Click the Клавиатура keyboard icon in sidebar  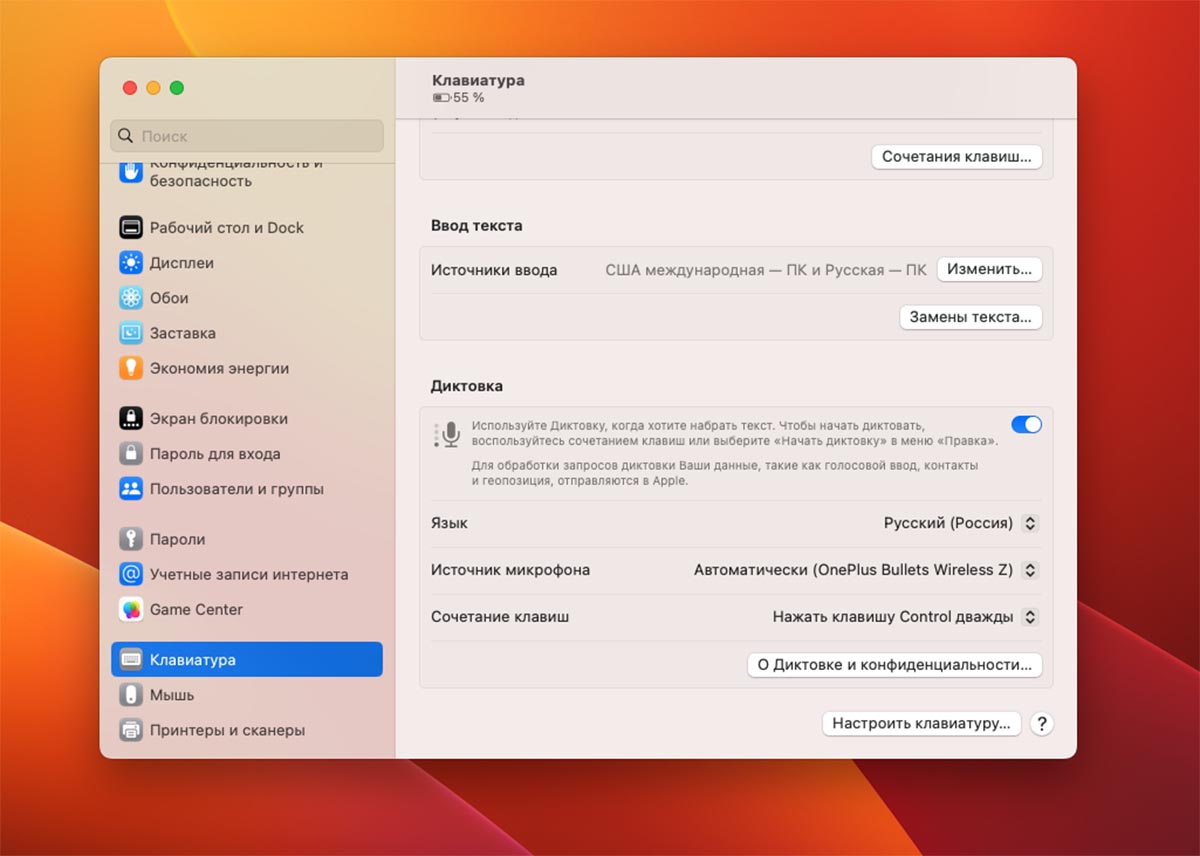(x=131, y=660)
